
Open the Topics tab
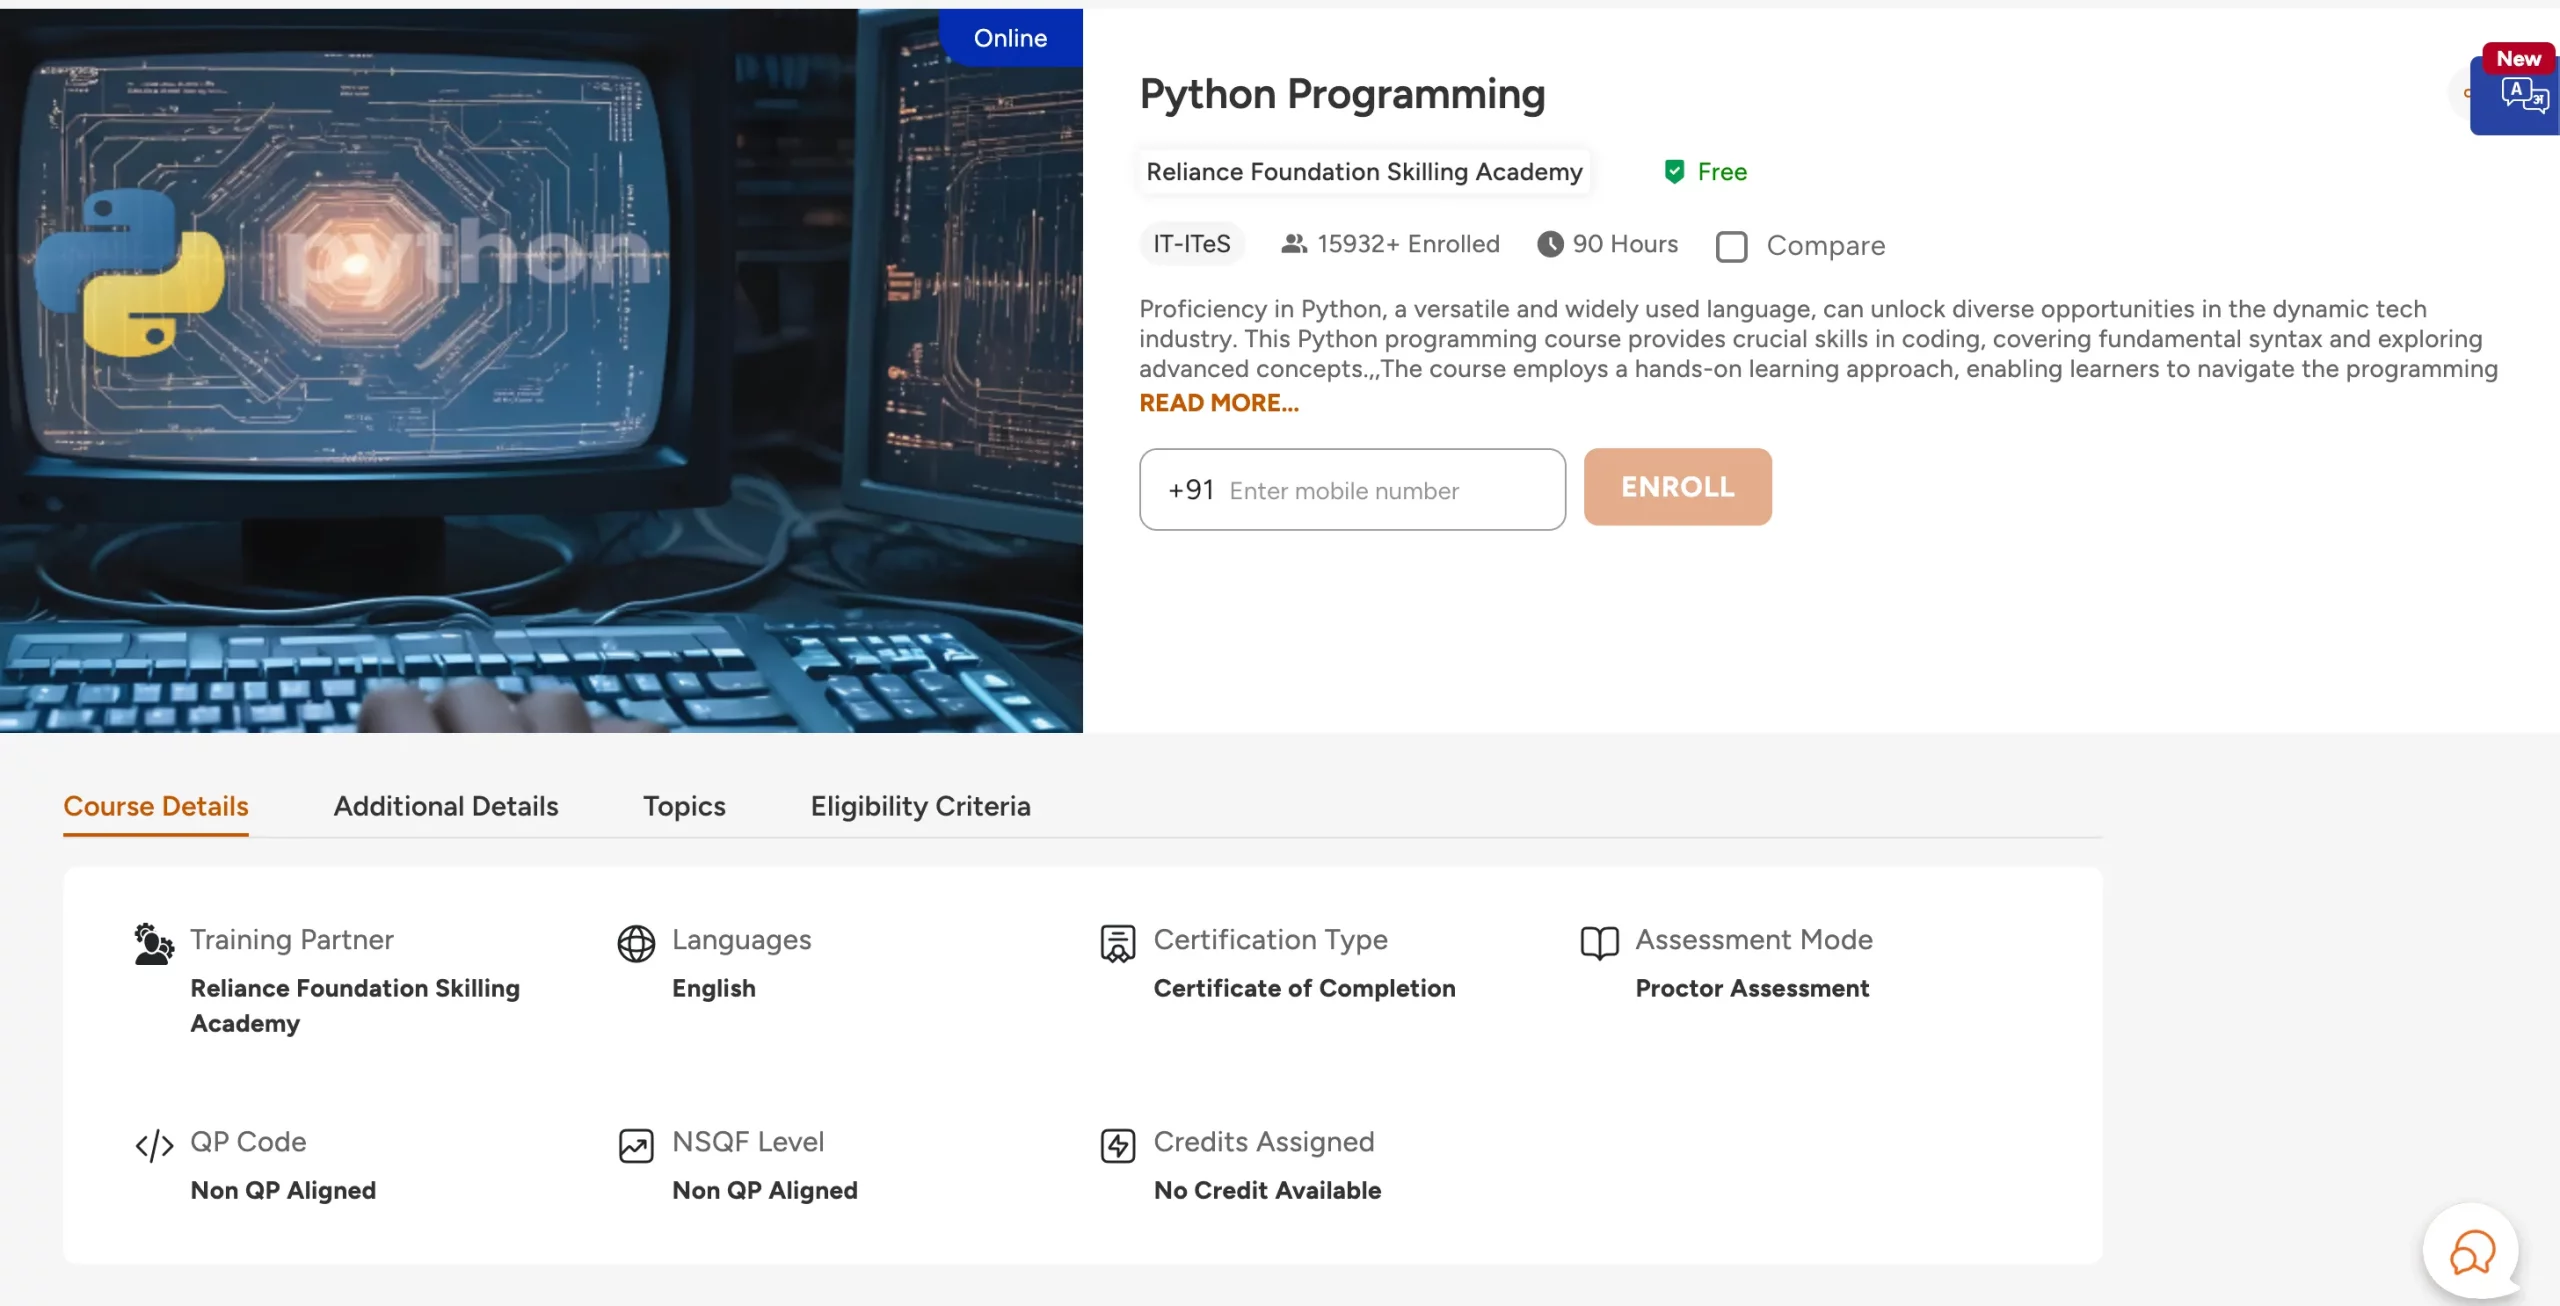pyautogui.click(x=684, y=806)
